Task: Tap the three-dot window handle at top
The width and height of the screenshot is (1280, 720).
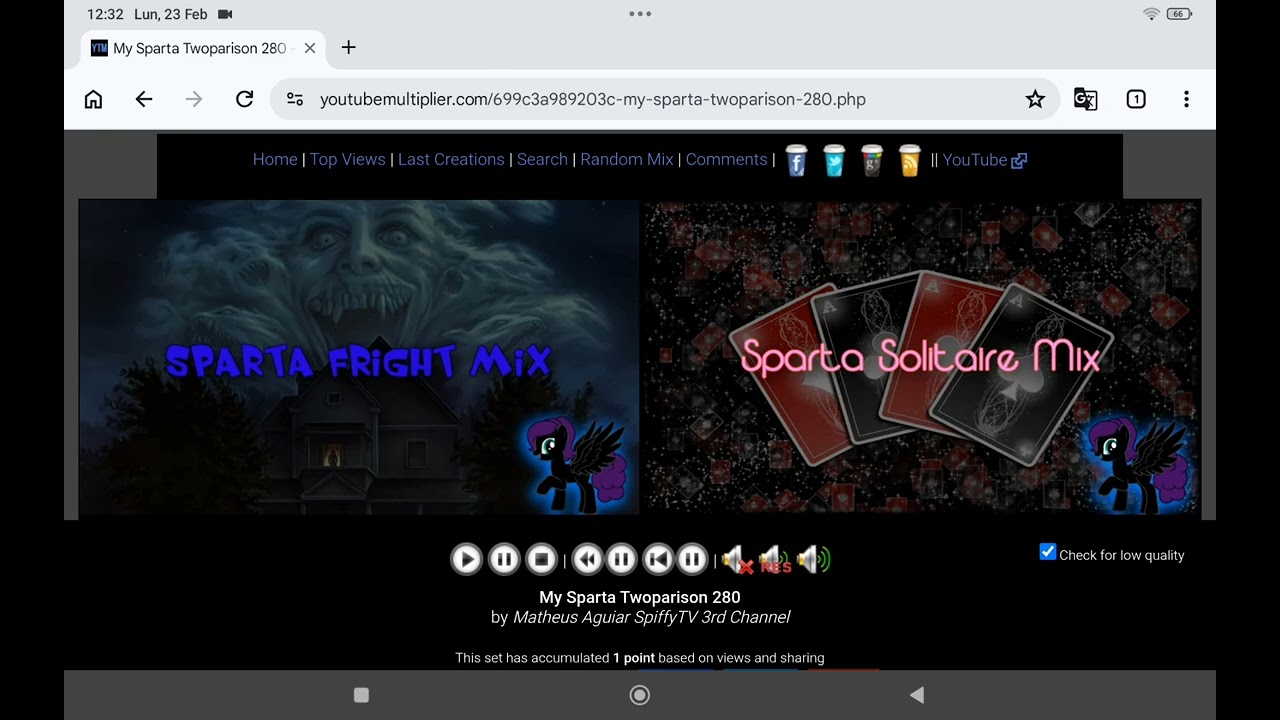Action: click(x=640, y=14)
